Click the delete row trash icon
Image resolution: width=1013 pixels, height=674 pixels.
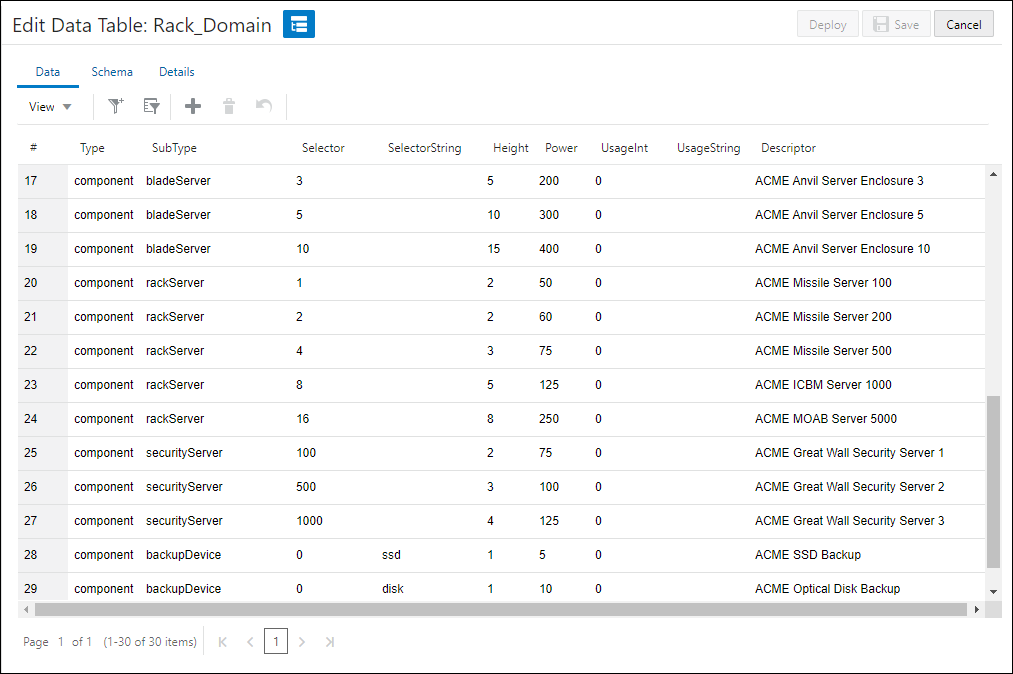[x=229, y=105]
